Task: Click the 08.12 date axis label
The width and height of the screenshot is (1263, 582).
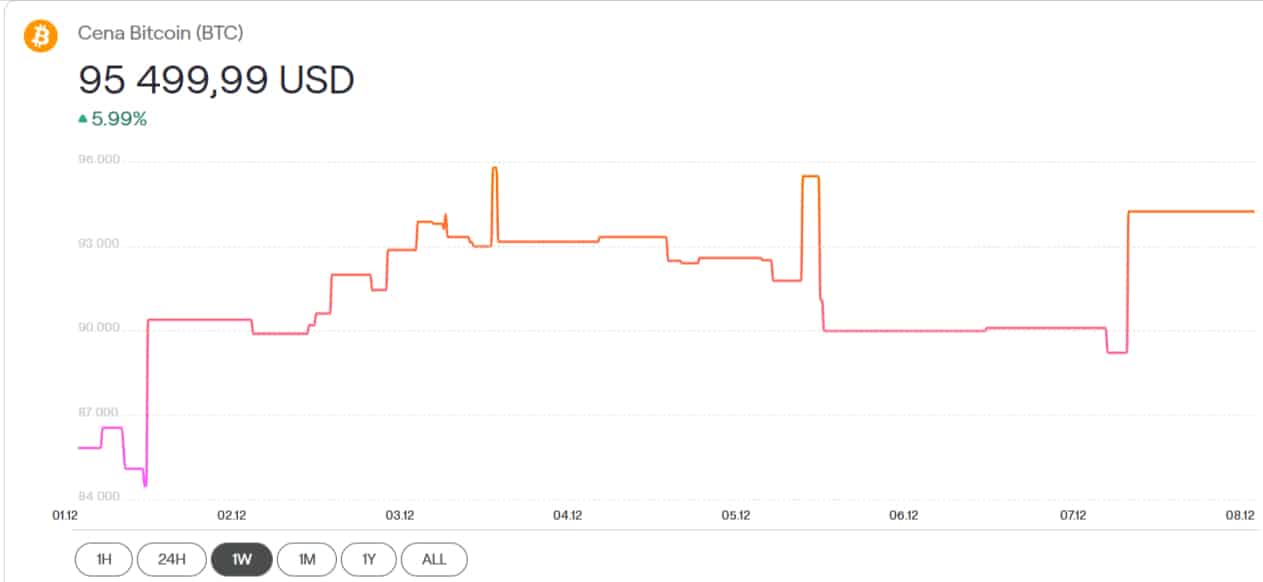Action: coord(1240,515)
